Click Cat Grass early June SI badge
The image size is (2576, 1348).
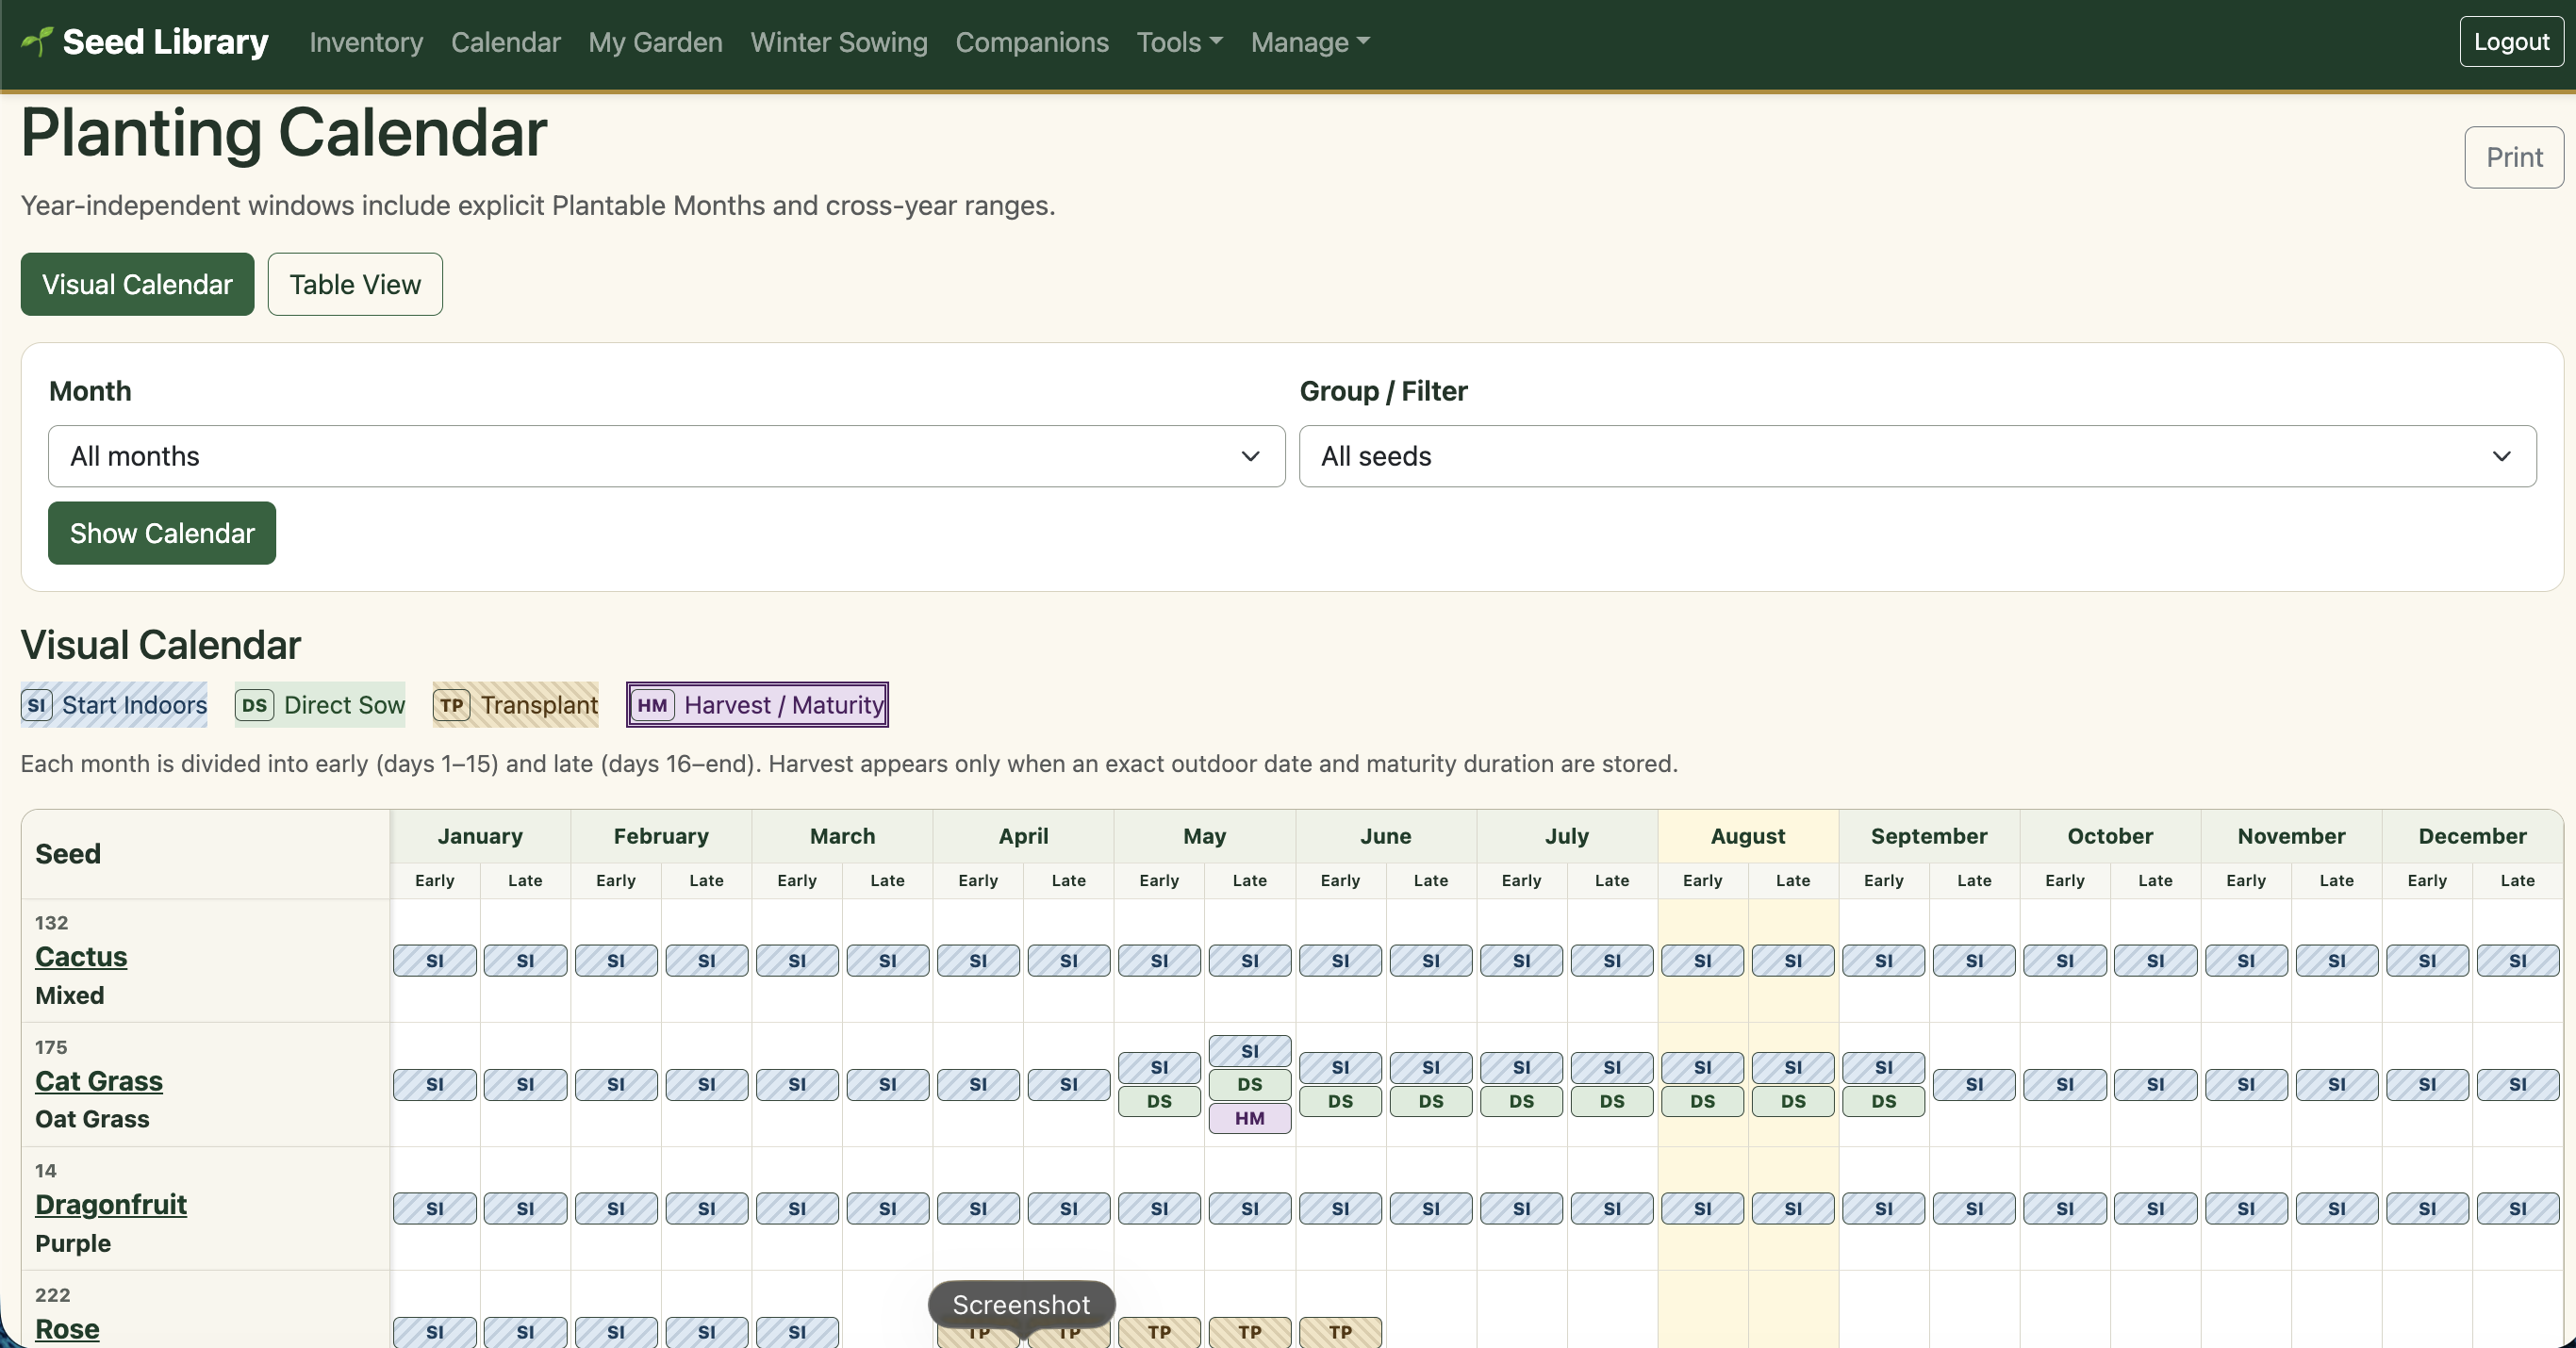pyautogui.click(x=1340, y=1067)
